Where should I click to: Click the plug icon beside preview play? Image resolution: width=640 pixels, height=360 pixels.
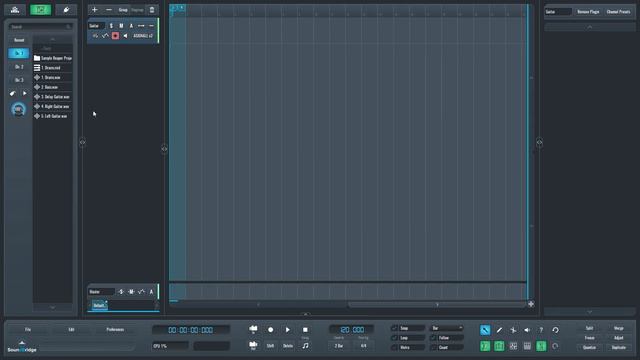pyautogui.click(x=13, y=93)
